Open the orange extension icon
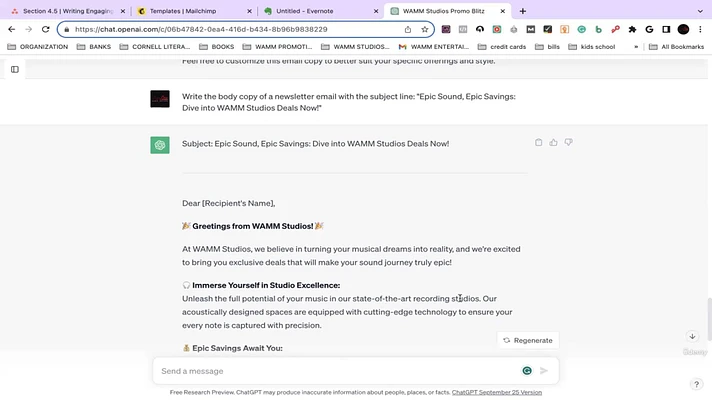Screen dimensions: 712x400 pyautogui.click(x=564, y=30)
